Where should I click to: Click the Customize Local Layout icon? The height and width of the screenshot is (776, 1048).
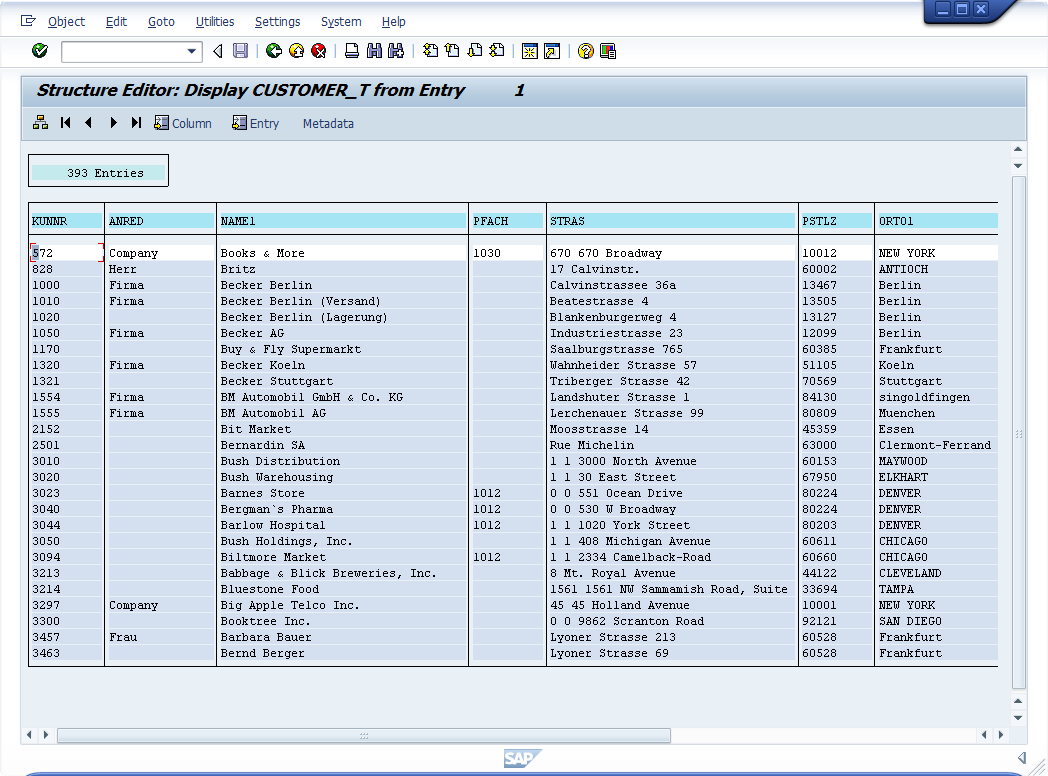tap(608, 51)
